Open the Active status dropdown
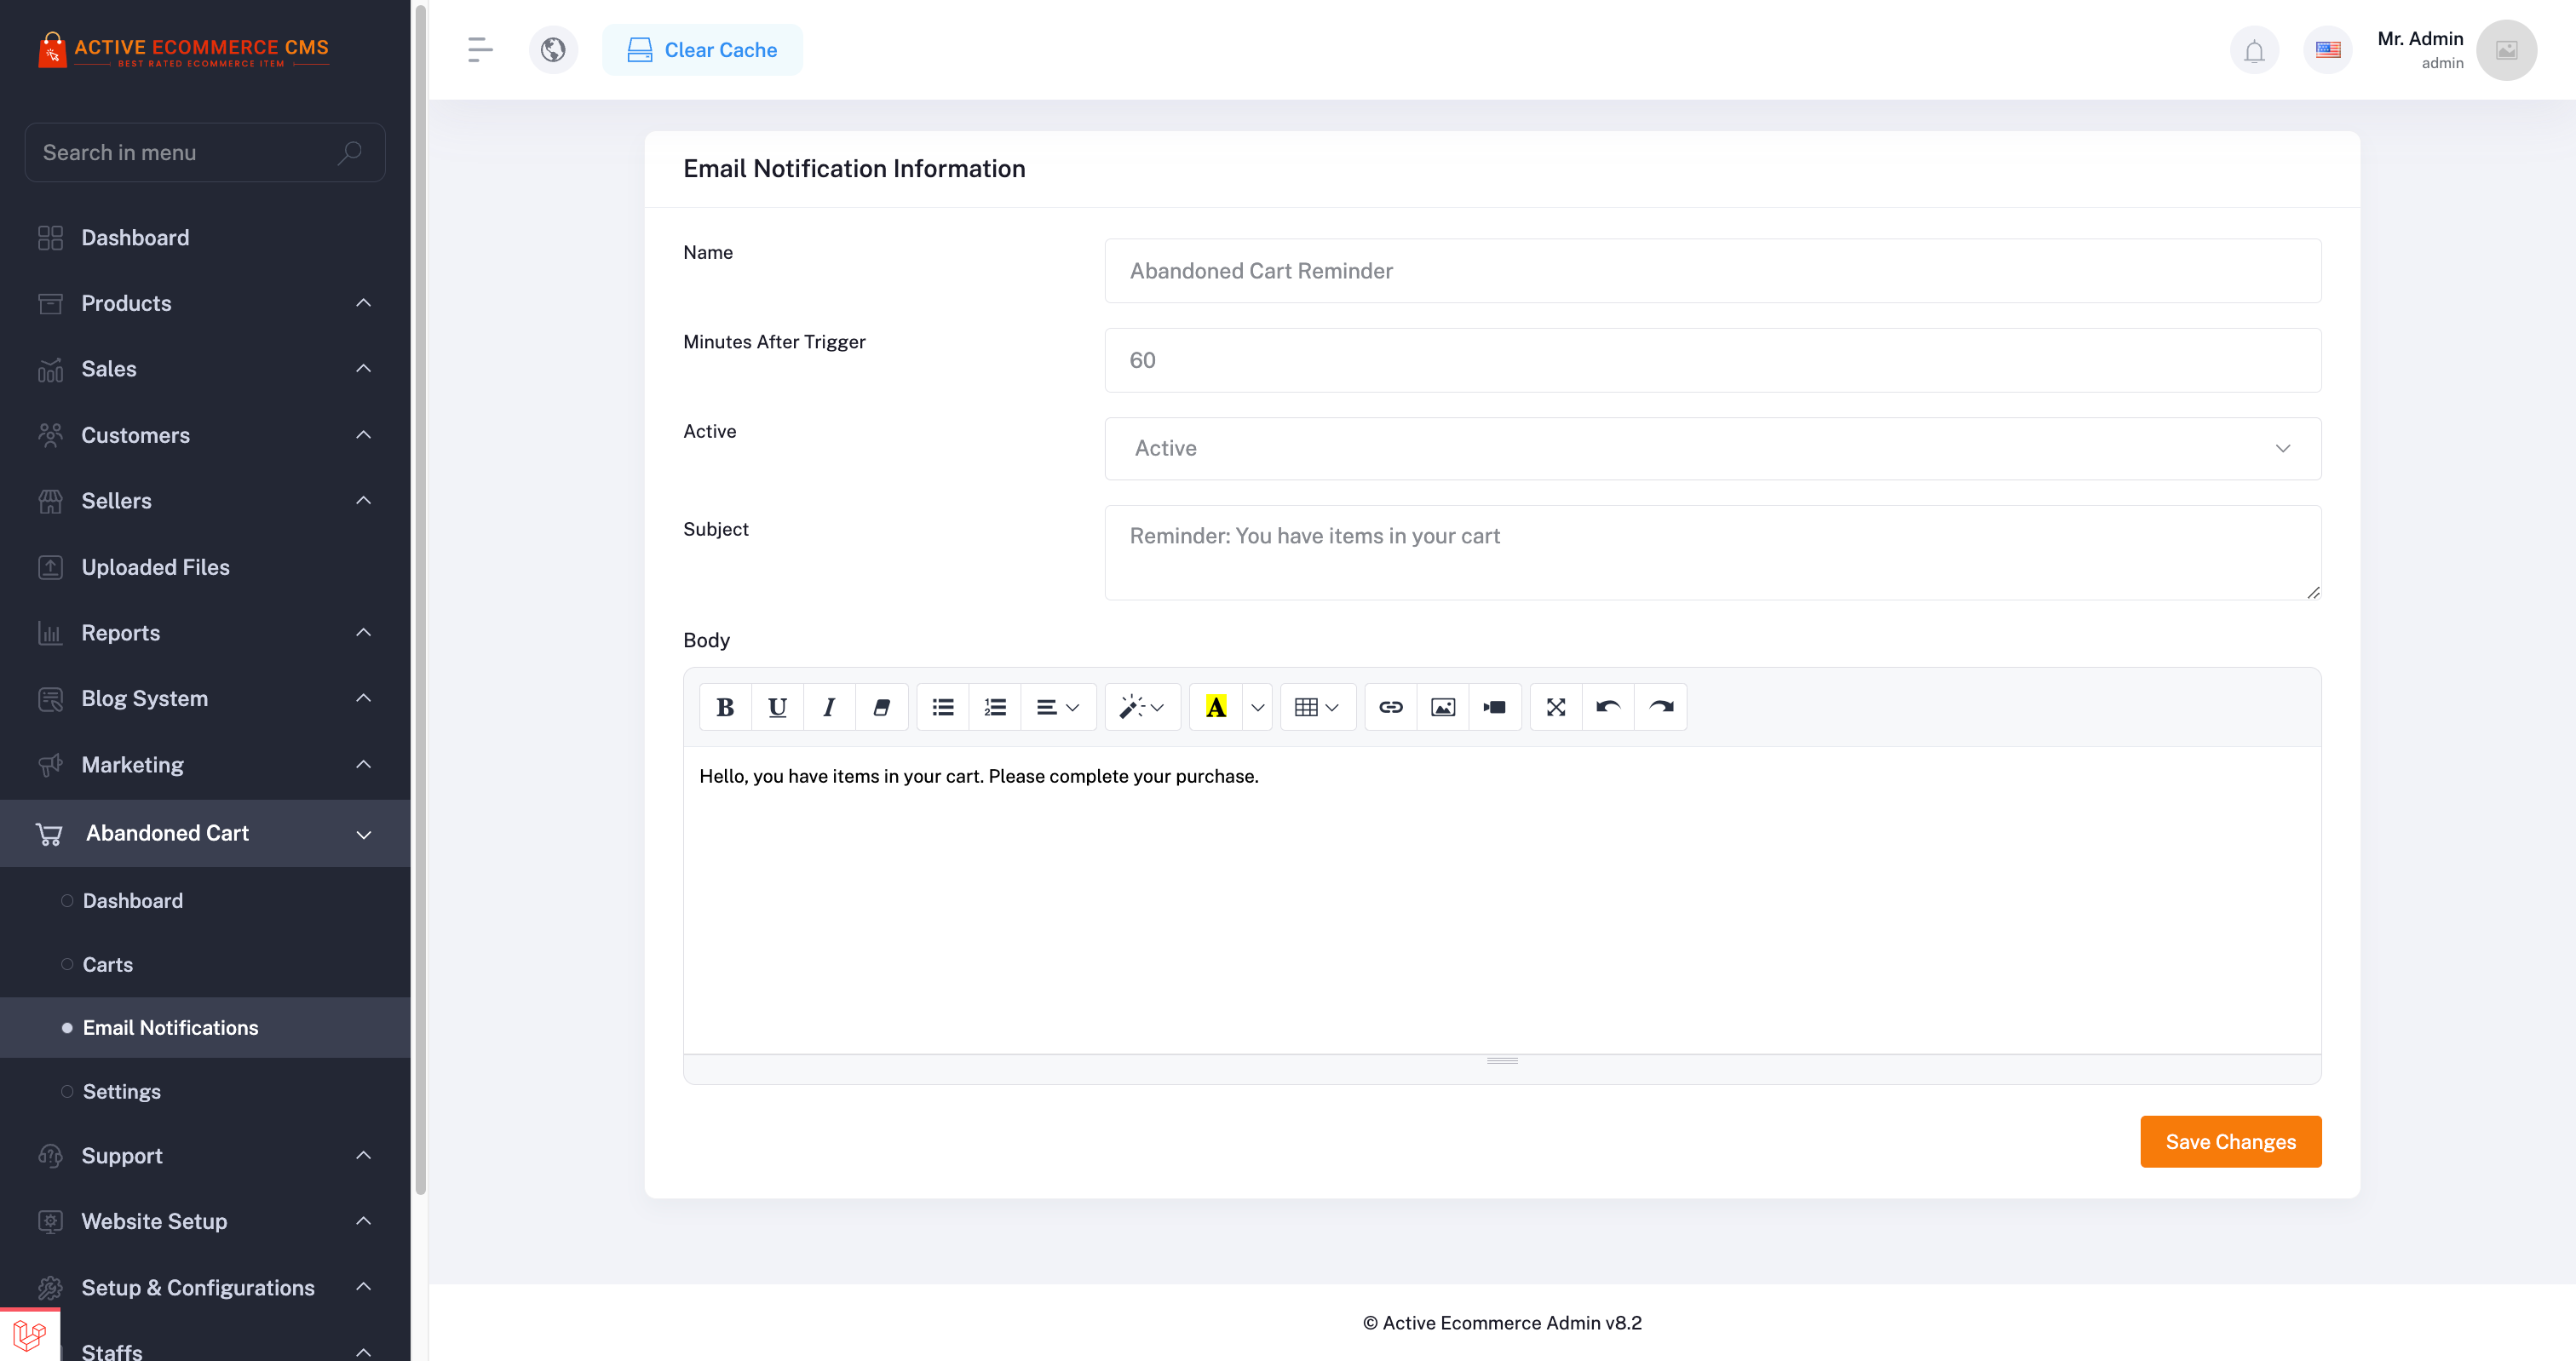This screenshot has width=2576, height=1361. click(1712, 448)
